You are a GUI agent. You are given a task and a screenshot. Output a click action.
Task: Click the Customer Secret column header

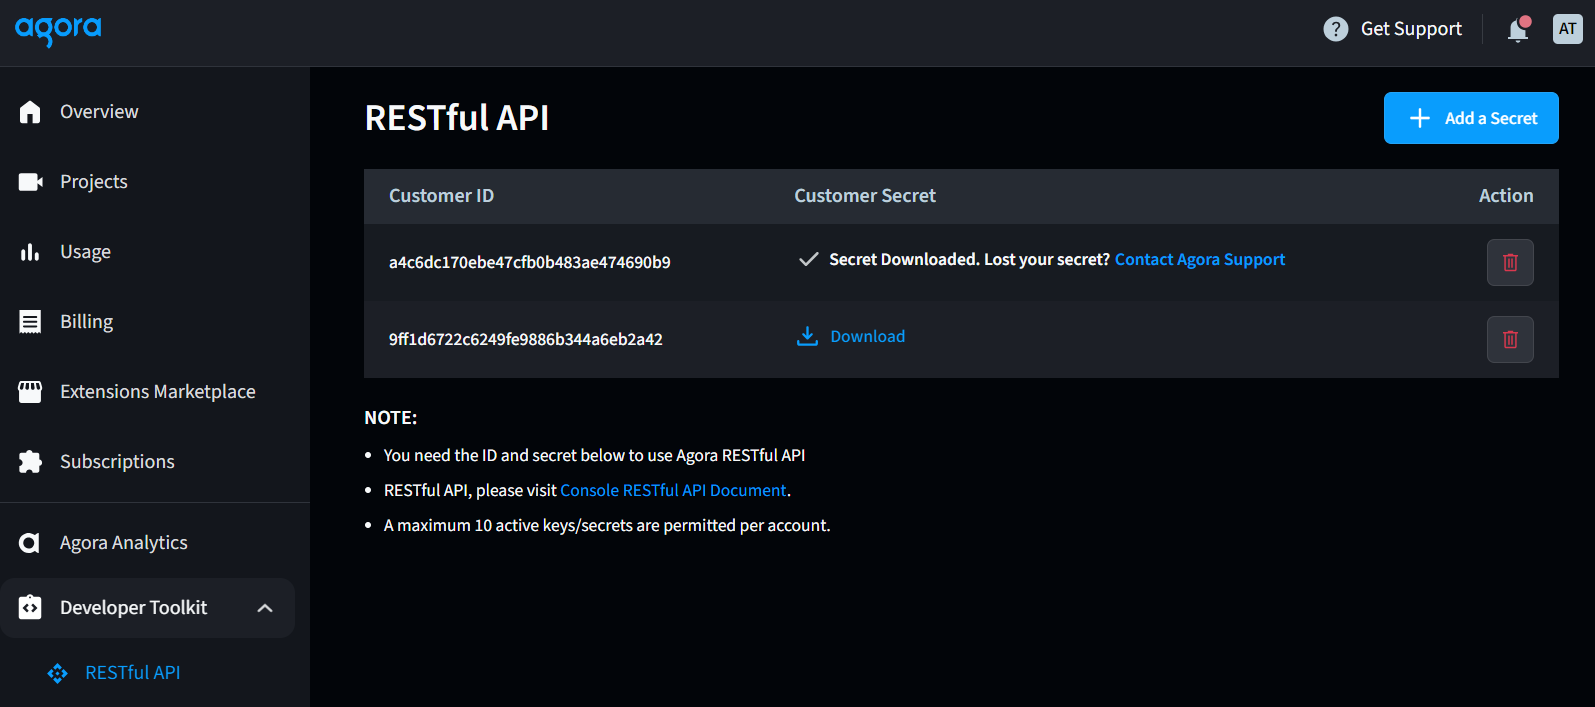[x=865, y=196]
